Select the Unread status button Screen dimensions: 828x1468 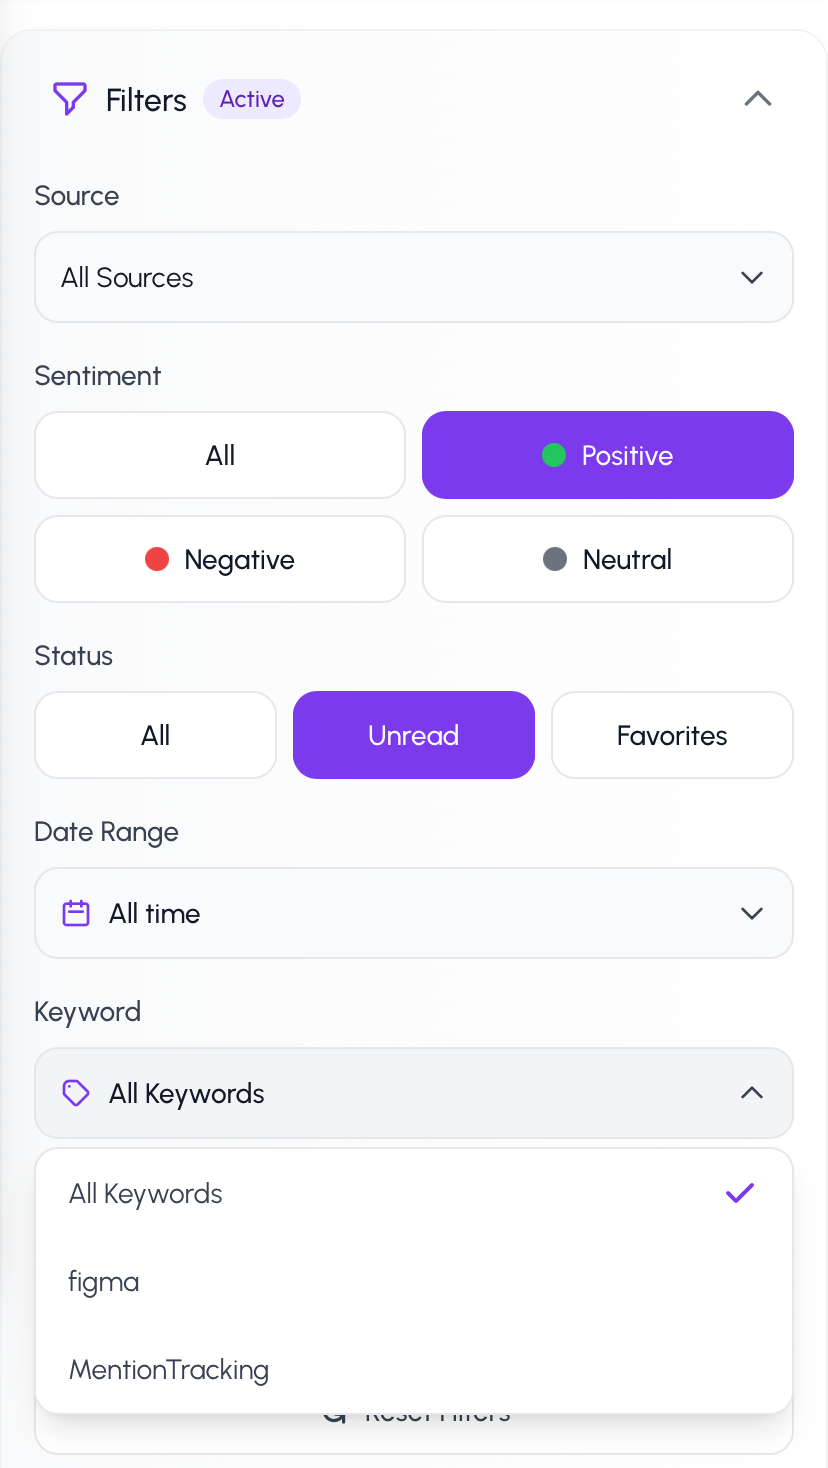coord(413,735)
